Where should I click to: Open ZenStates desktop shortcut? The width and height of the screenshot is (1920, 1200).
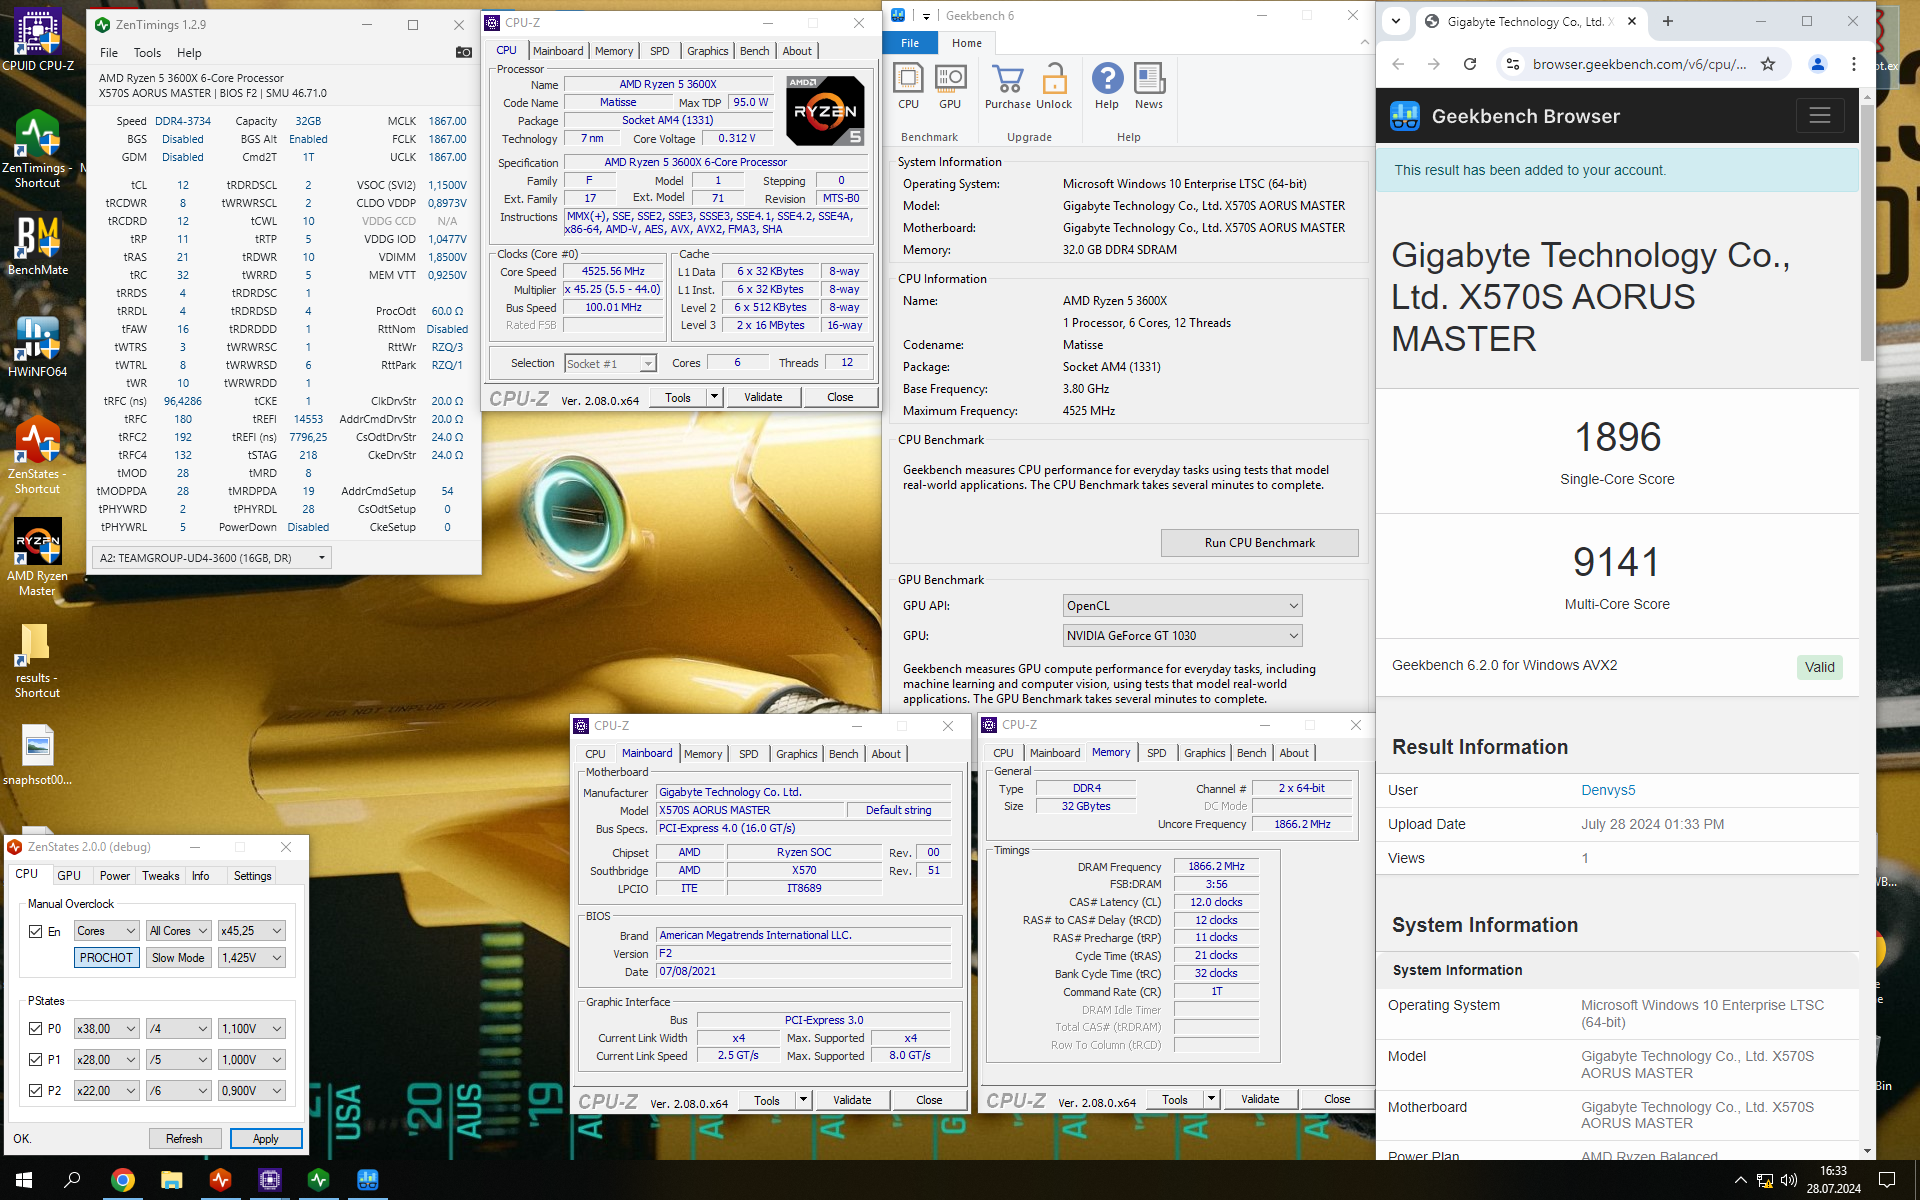point(38,455)
